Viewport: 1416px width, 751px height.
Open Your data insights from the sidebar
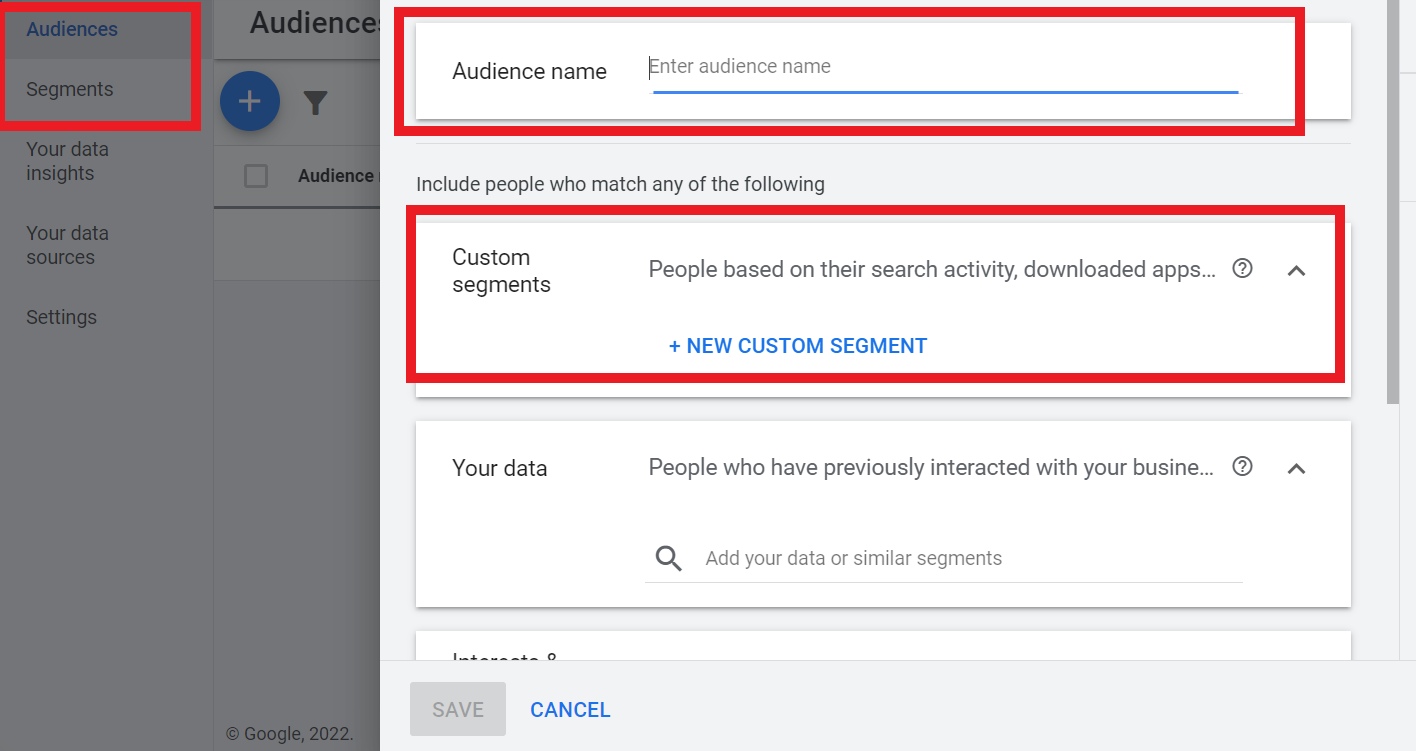(67, 160)
